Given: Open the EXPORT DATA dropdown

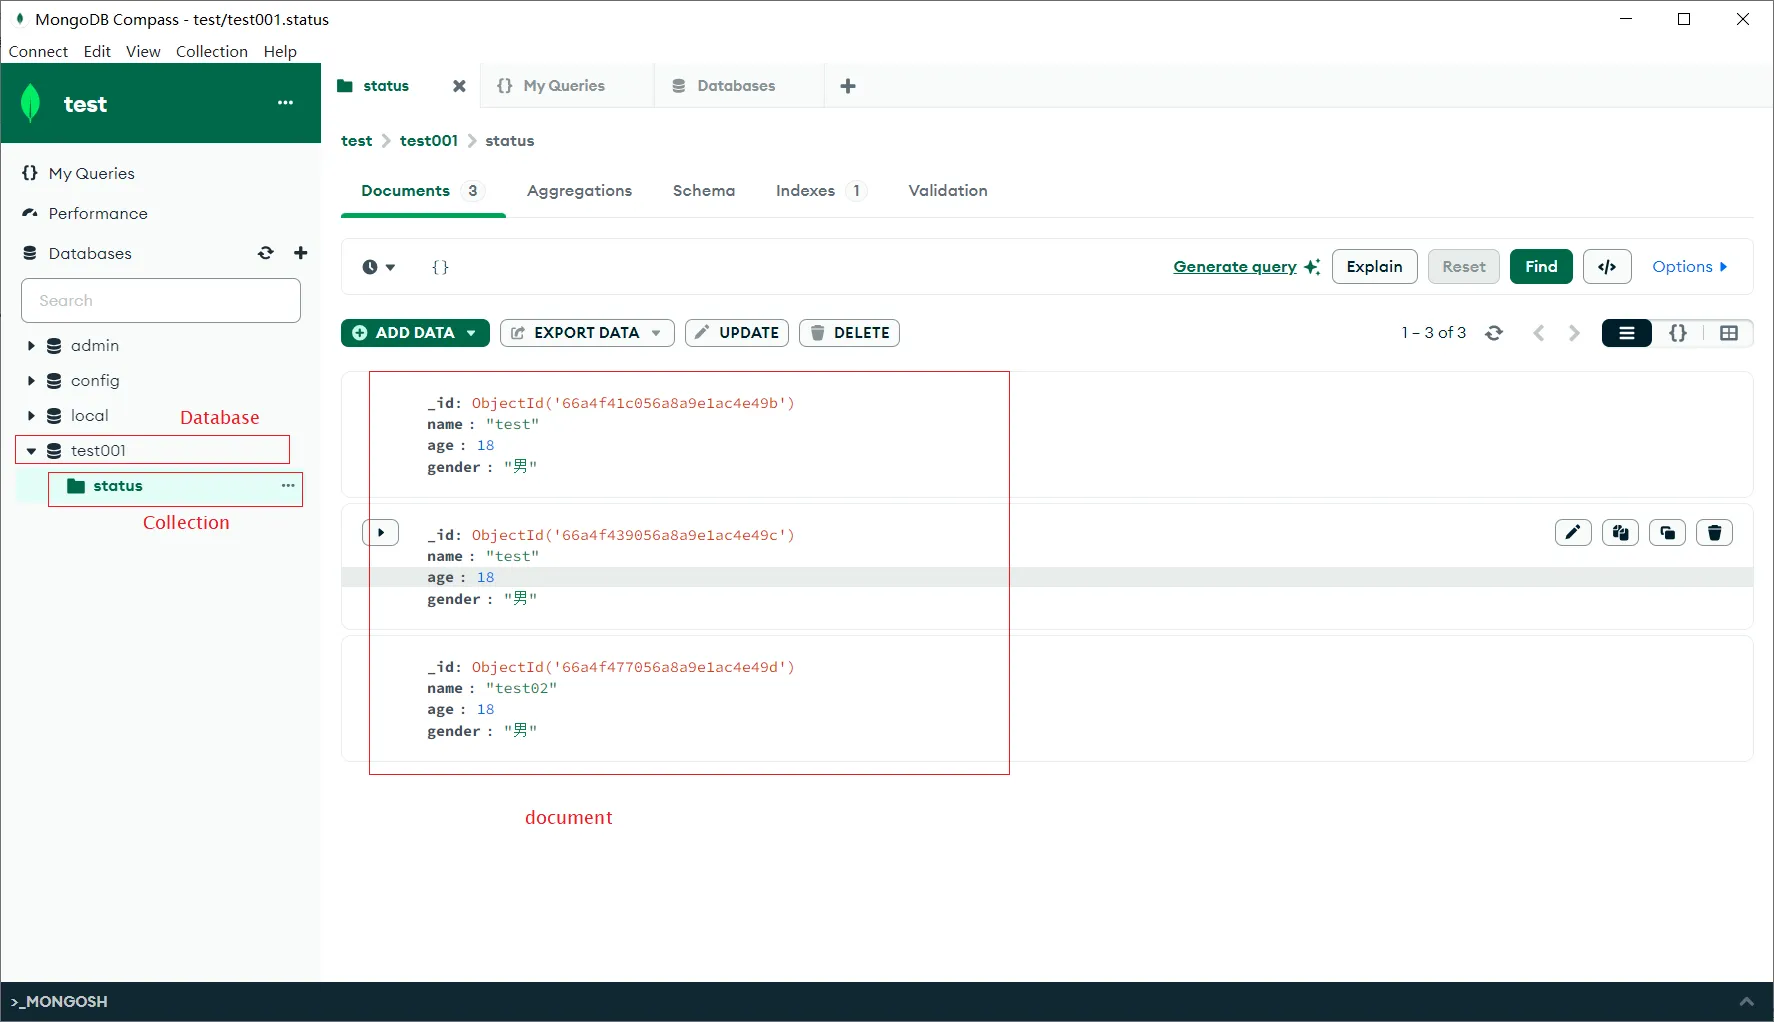Looking at the screenshot, I should pos(587,333).
